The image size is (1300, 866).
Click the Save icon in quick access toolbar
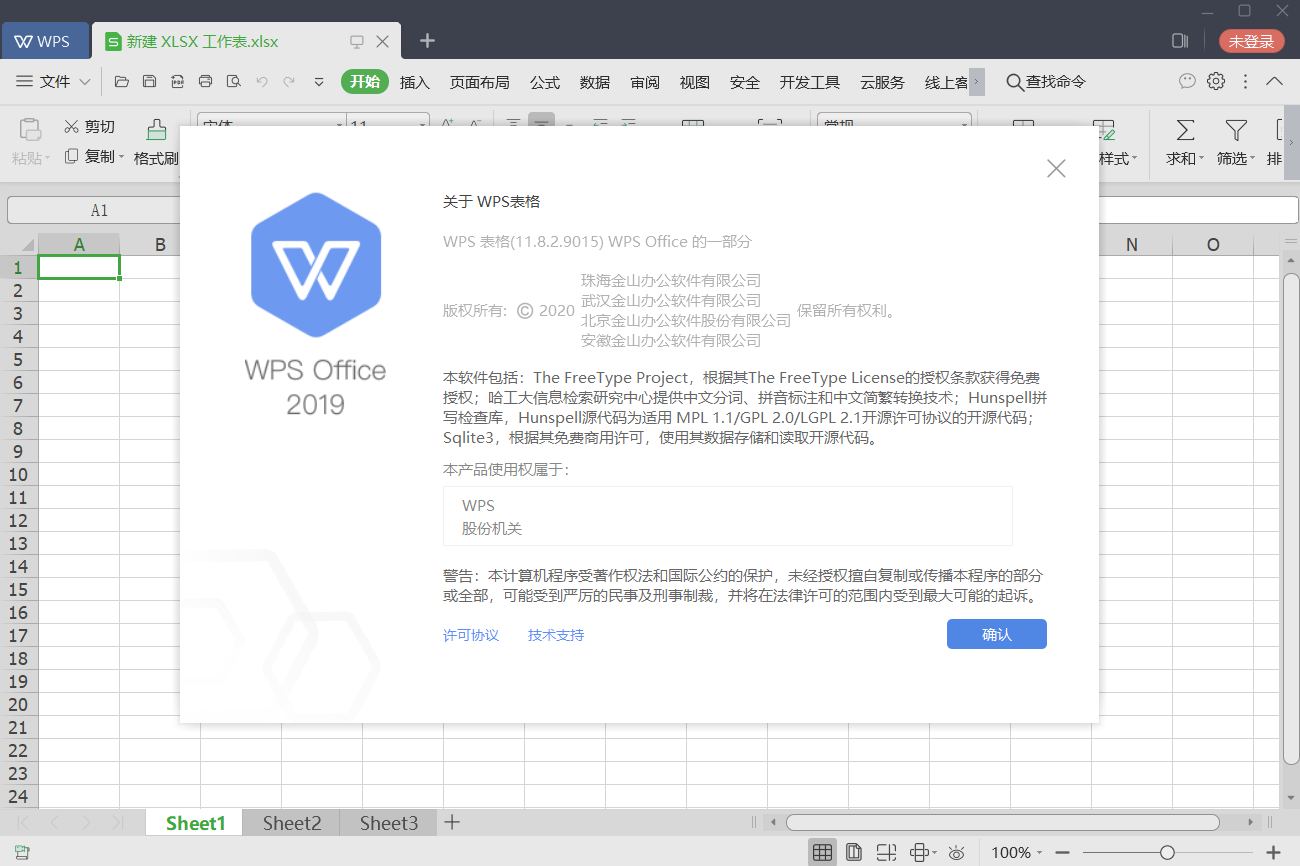150,82
